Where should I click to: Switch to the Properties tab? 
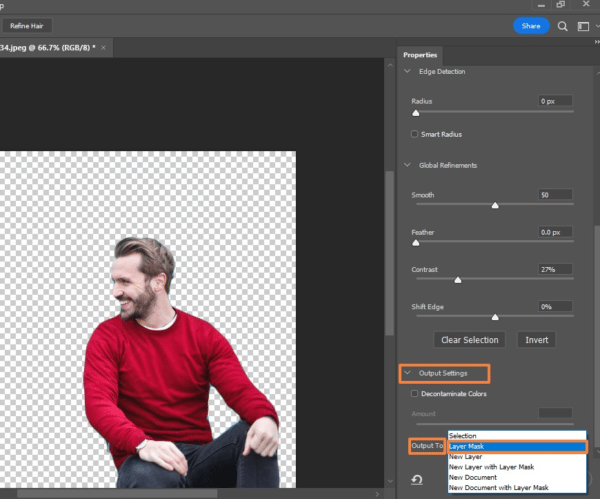click(x=420, y=55)
